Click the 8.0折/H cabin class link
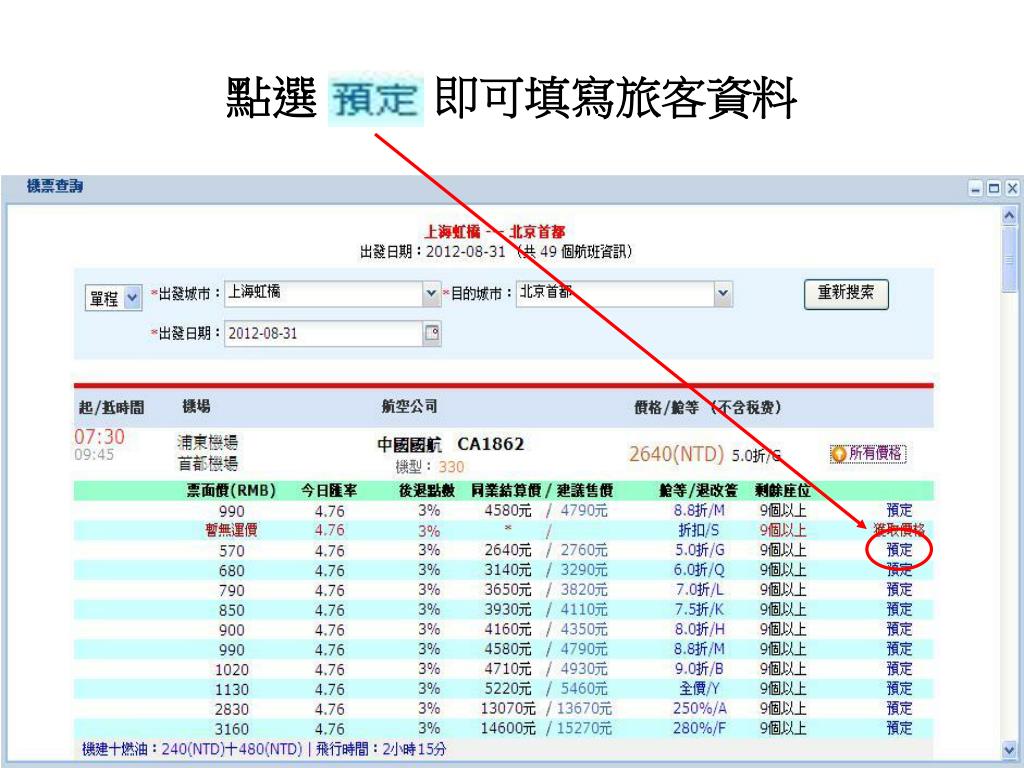Image resolution: width=1024 pixels, height=768 pixels. pyautogui.click(x=699, y=630)
